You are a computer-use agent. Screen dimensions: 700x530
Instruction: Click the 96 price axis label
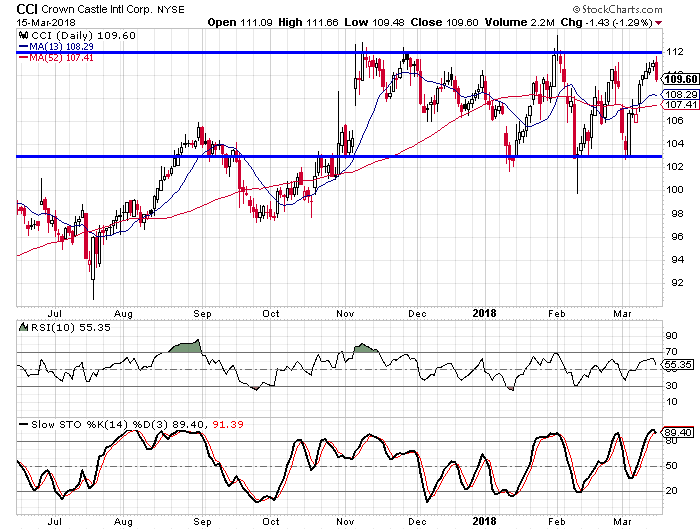(x=677, y=237)
